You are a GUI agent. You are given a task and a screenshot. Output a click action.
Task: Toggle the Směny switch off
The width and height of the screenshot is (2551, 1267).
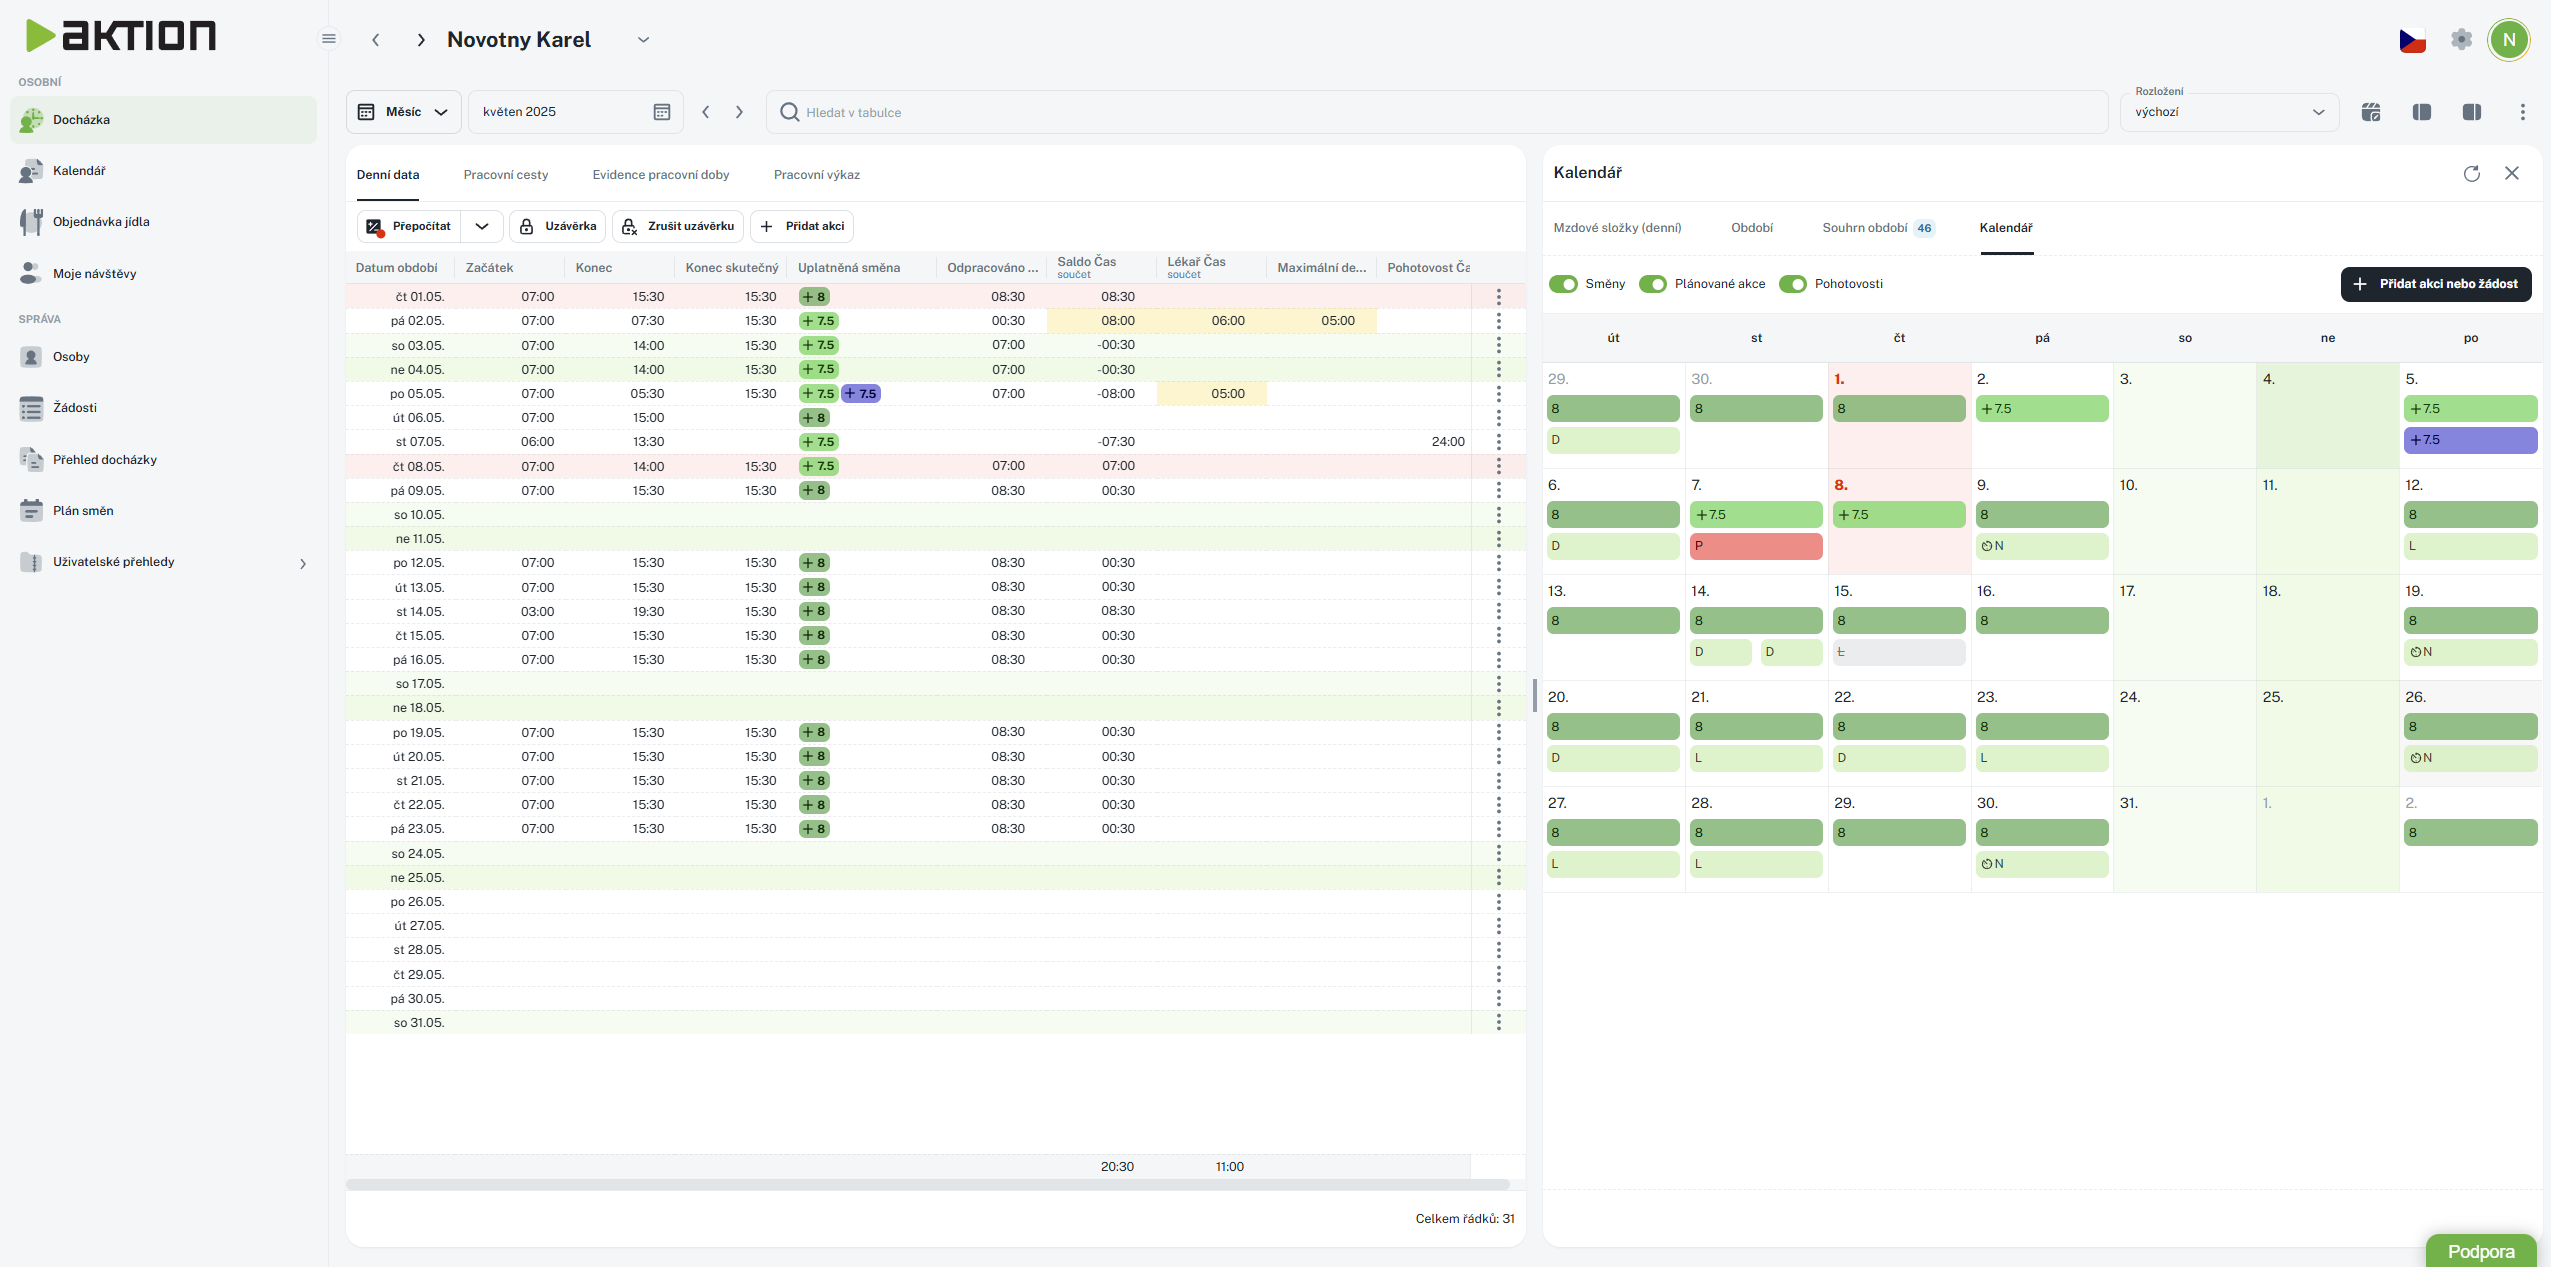(1563, 284)
